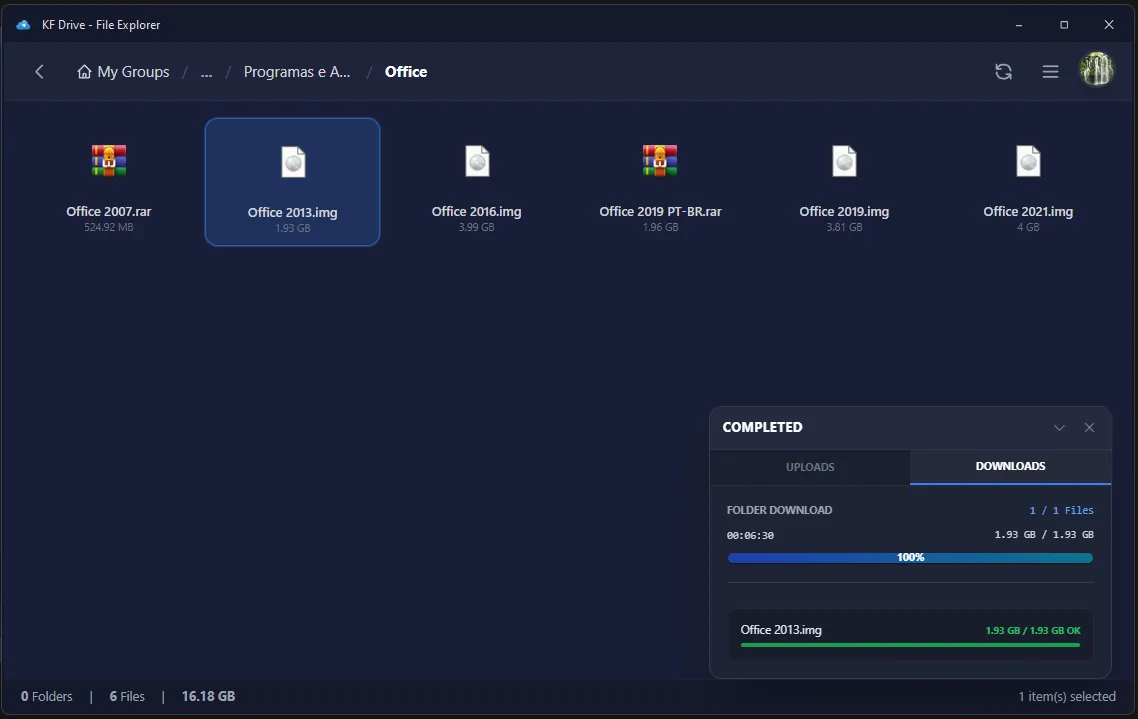Select the Office 2016.img disc icon

pyautogui.click(x=477, y=161)
